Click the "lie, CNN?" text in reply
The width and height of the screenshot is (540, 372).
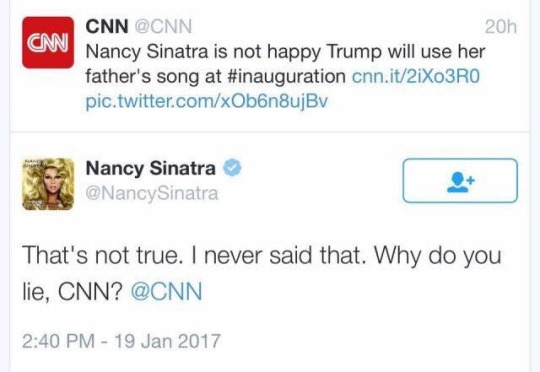pyautogui.click(x=73, y=292)
